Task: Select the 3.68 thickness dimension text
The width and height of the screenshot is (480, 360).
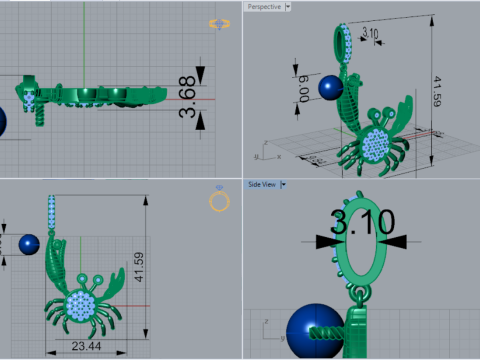Action: tap(187, 97)
